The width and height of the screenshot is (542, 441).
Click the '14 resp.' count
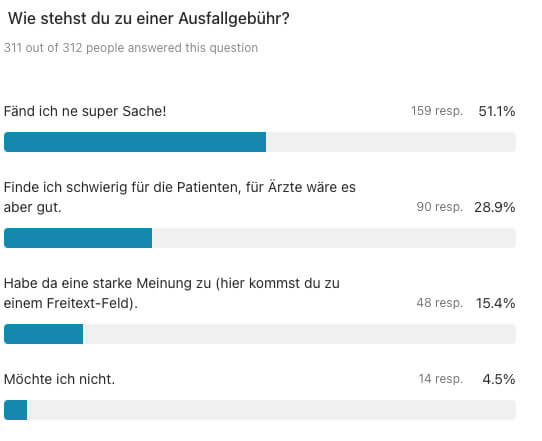click(x=441, y=379)
